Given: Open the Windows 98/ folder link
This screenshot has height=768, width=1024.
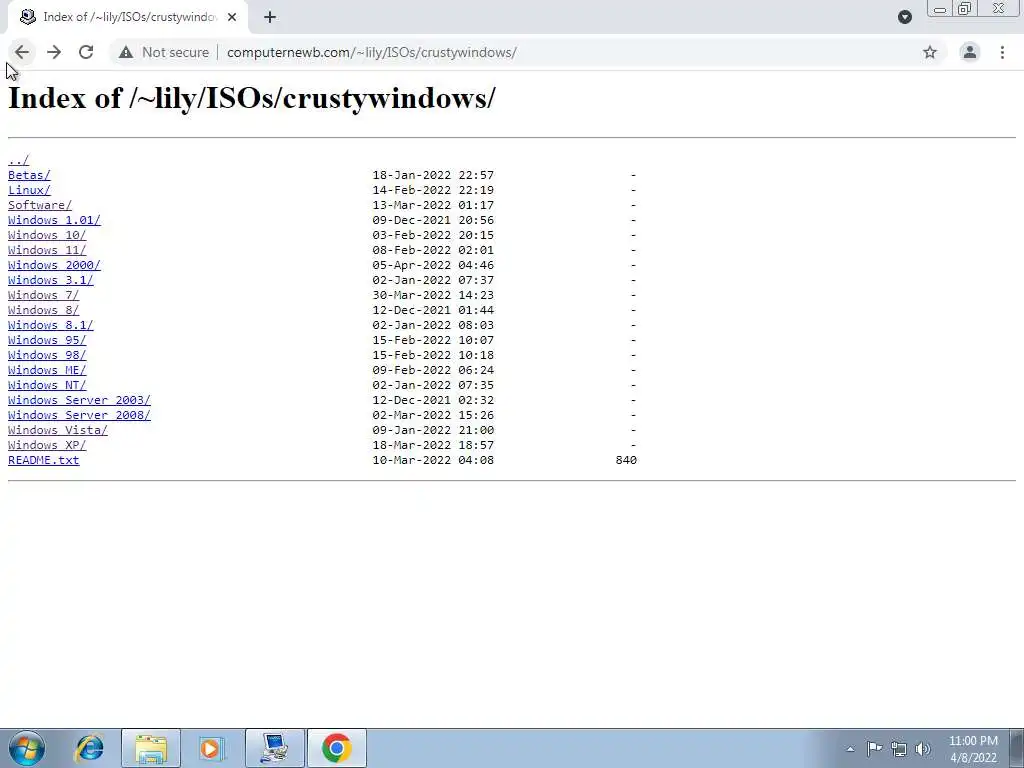Looking at the screenshot, I should tap(47, 355).
